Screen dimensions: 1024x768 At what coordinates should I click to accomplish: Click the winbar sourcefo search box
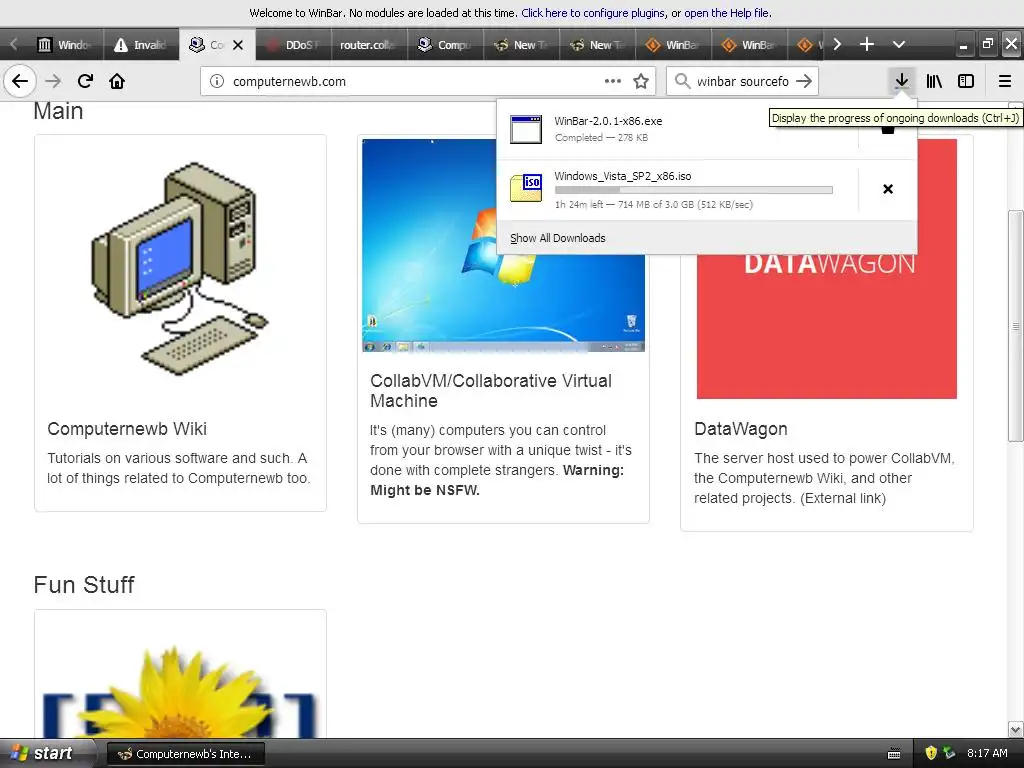[x=743, y=81]
